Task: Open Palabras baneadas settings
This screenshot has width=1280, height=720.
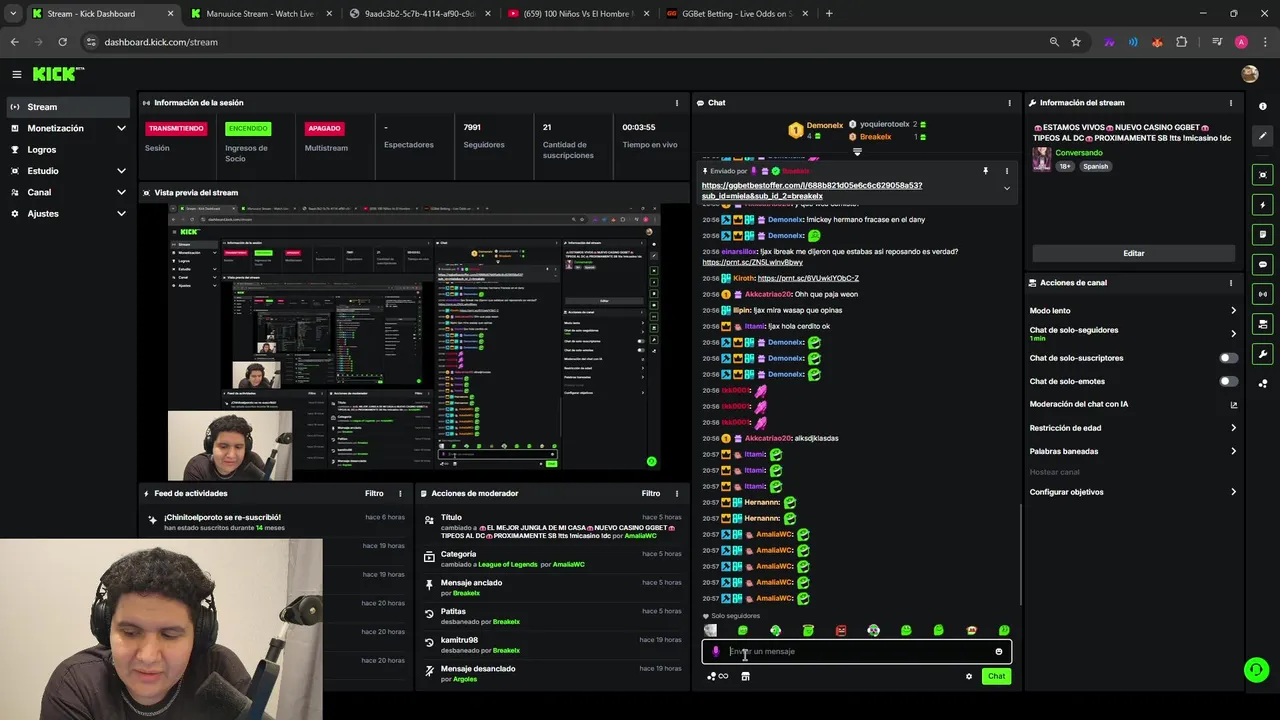Action: point(1133,451)
